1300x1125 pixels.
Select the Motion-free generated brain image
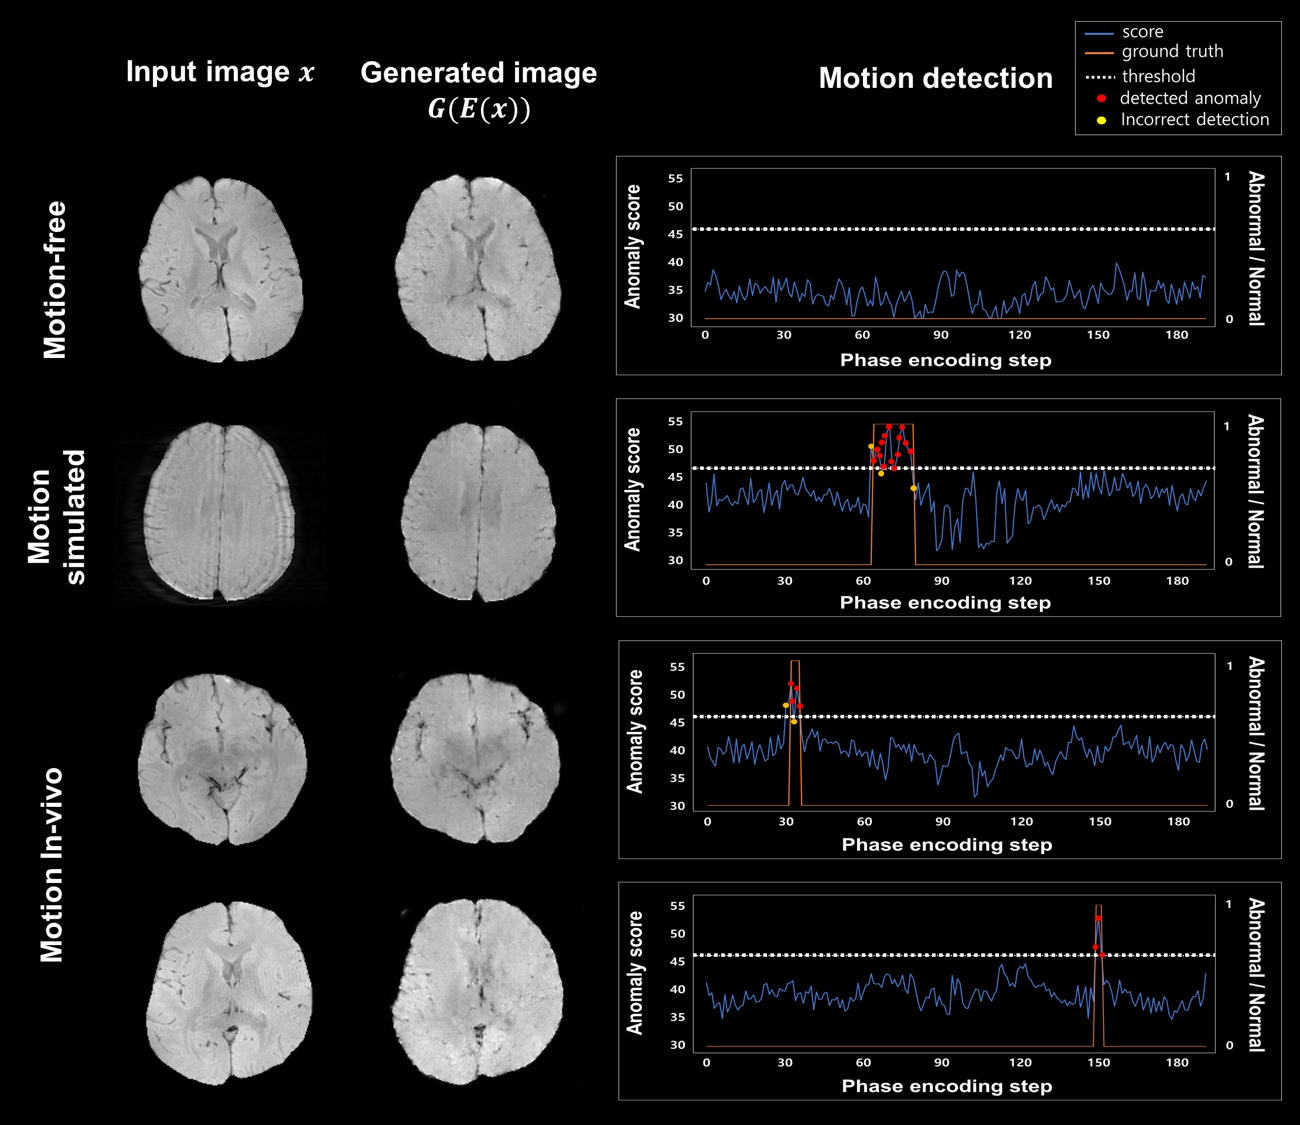point(478,268)
